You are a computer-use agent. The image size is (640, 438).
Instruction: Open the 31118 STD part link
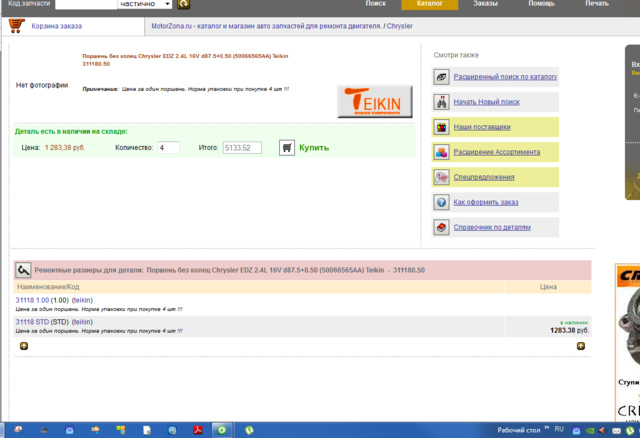point(32,322)
